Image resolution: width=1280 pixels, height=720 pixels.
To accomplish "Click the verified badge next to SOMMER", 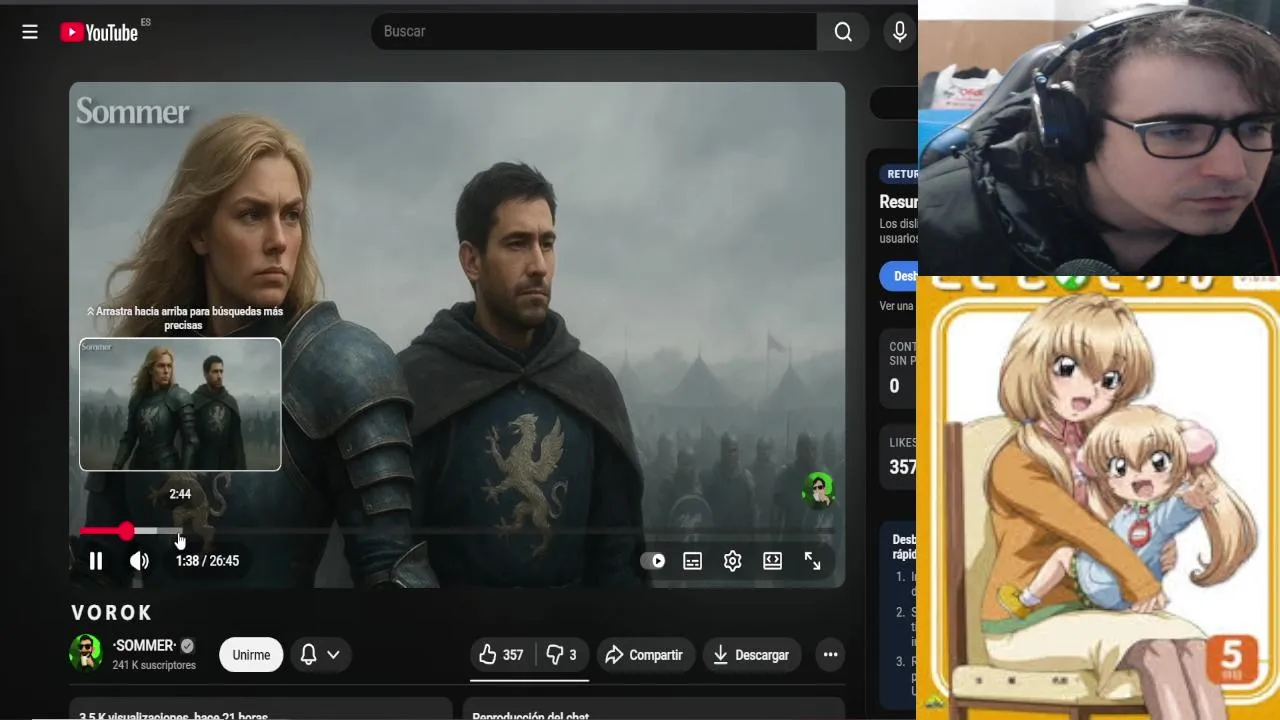I will (187, 646).
